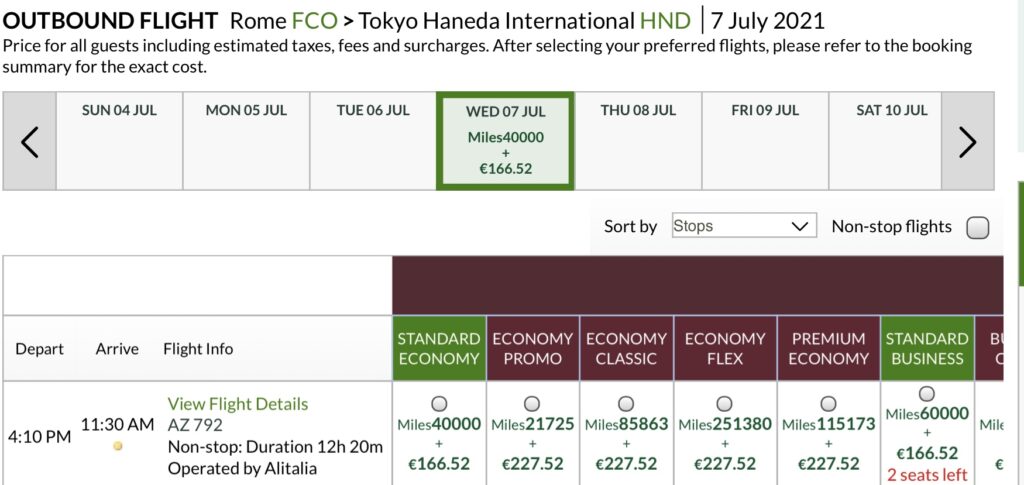This screenshot has height=485, width=1024.
Task: Select Standard Economy 40000 miles fare
Action: (438, 403)
